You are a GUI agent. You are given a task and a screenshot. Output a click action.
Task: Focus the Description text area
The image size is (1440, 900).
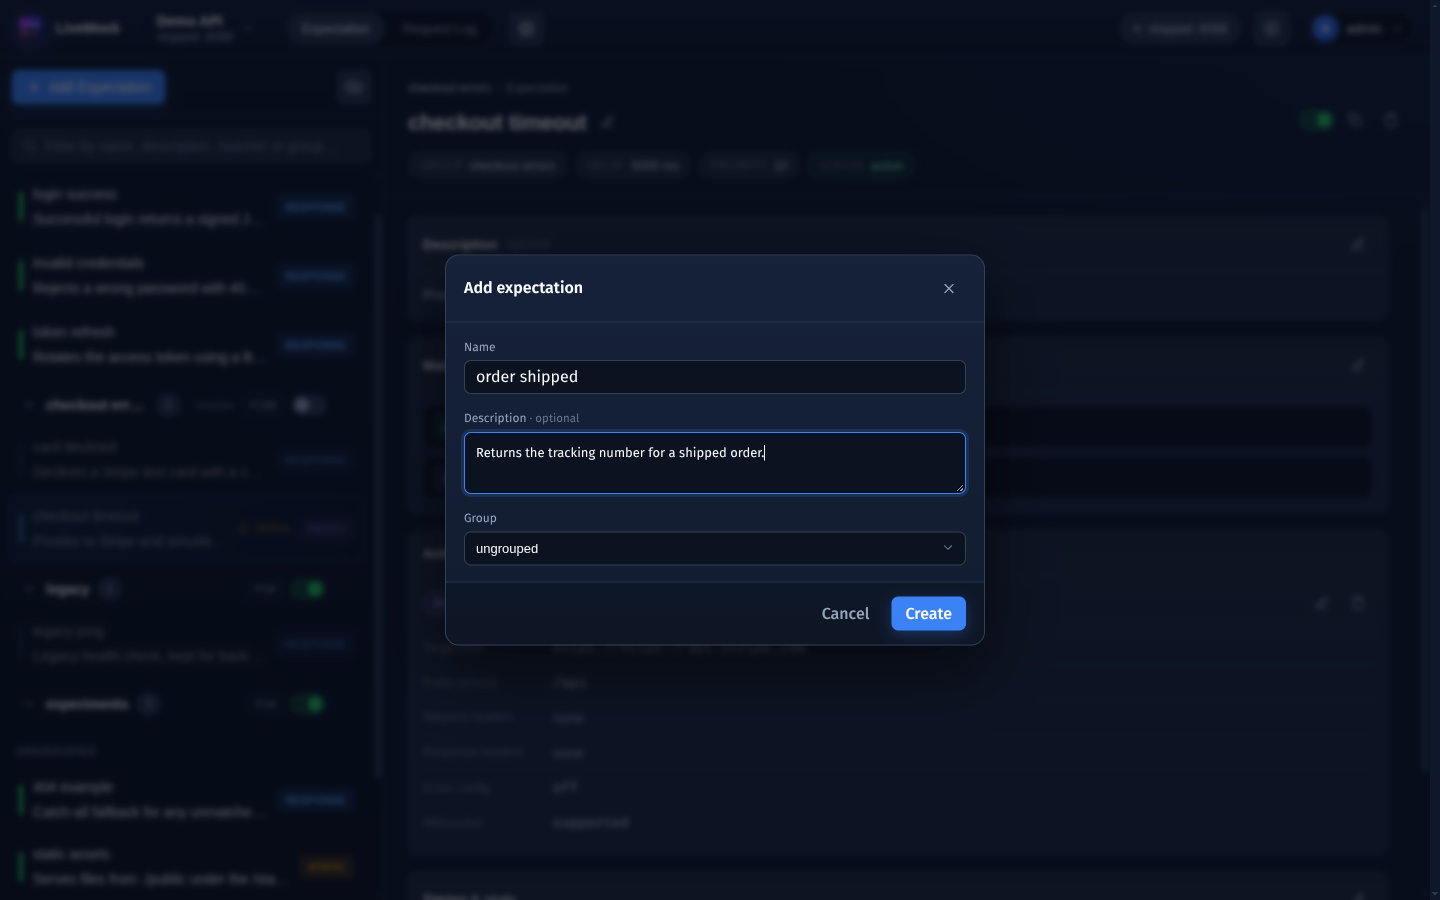click(x=714, y=463)
